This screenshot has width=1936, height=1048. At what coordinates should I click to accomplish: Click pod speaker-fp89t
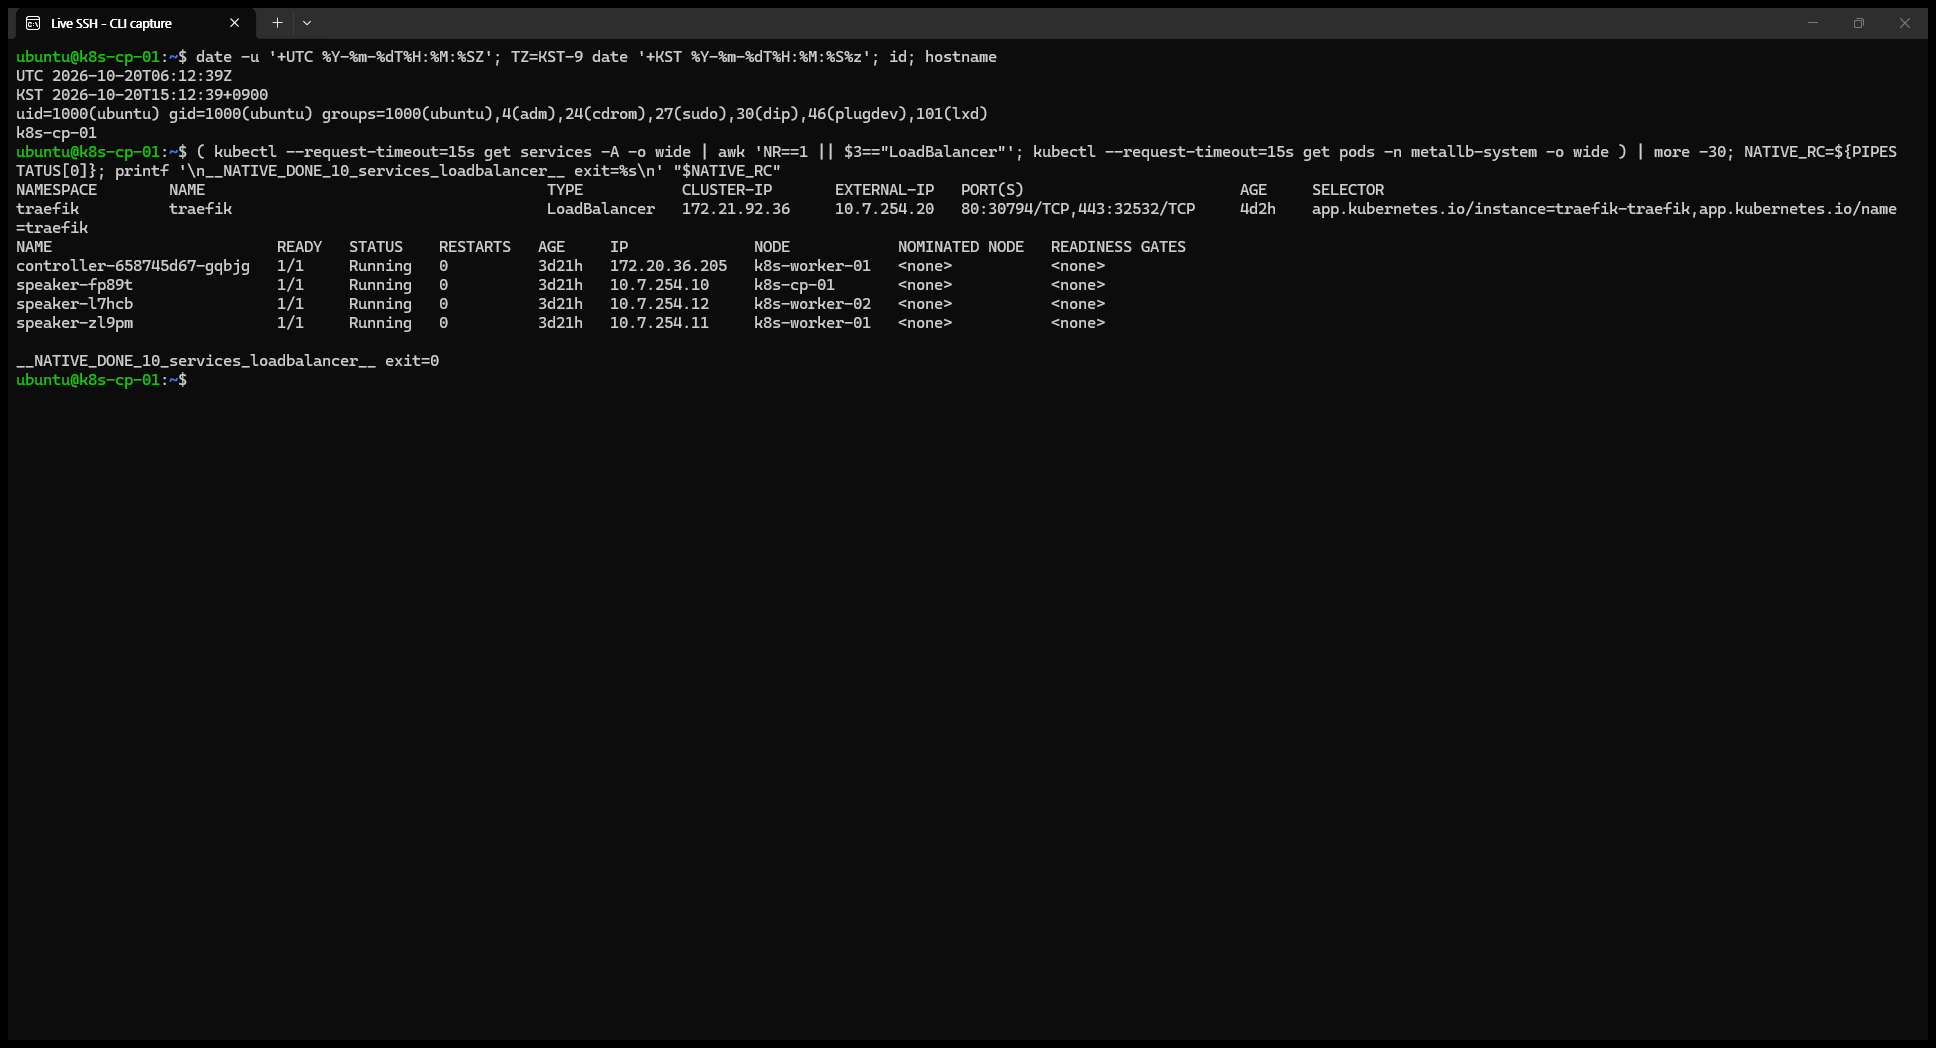click(x=75, y=285)
